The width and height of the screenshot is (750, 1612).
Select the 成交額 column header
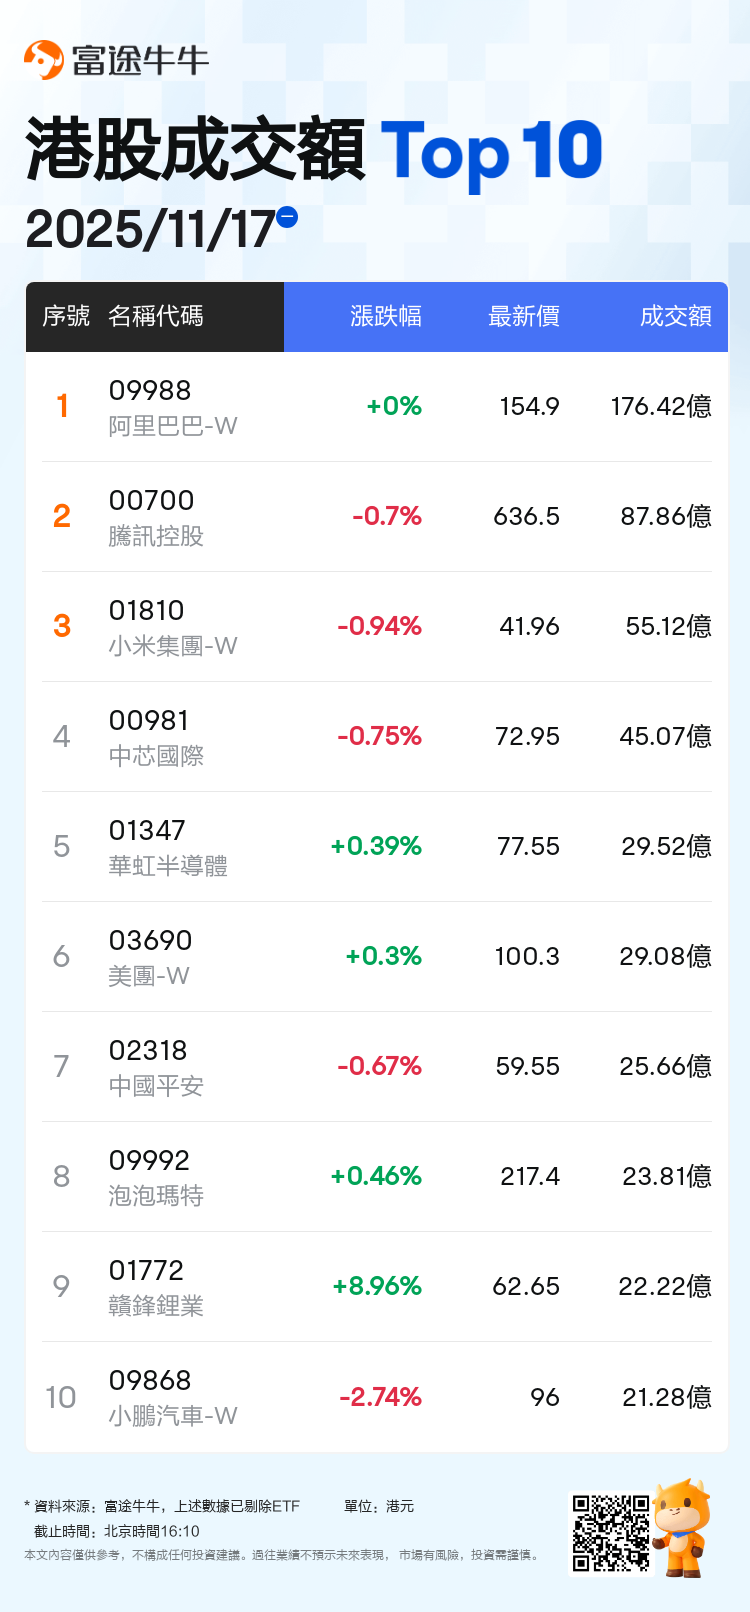tap(675, 317)
